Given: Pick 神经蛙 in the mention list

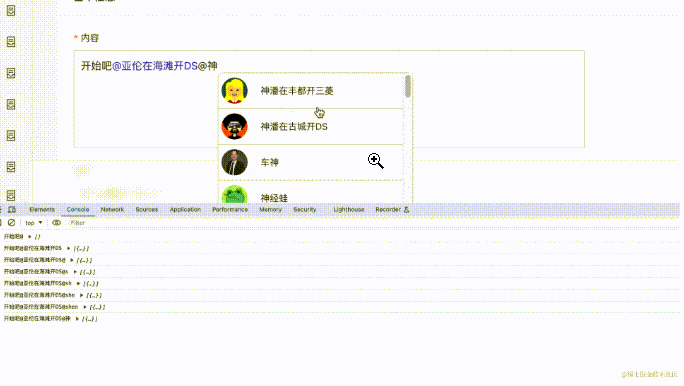Looking at the screenshot, I should (311, 193).
